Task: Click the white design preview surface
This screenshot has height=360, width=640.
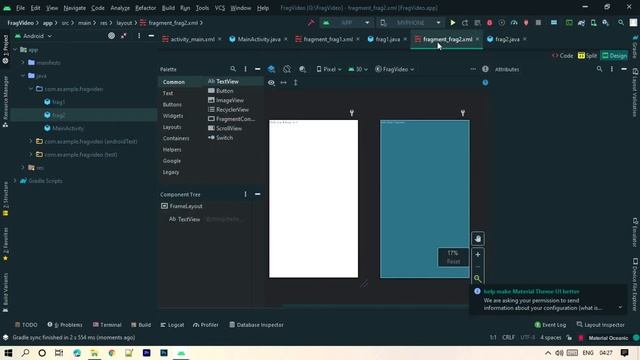Action: point(313,199)
